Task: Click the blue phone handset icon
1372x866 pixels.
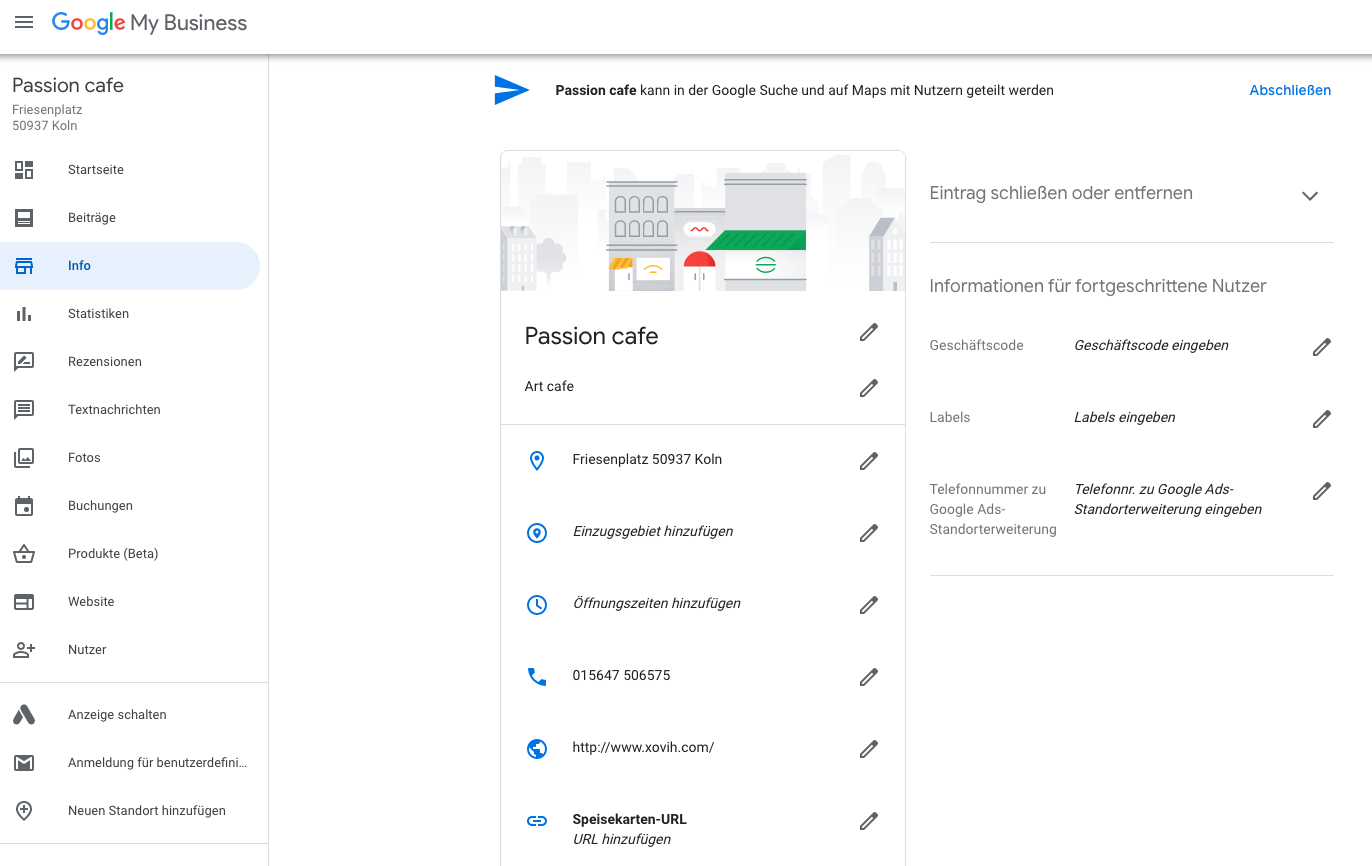Action: (x=537, y=676)
